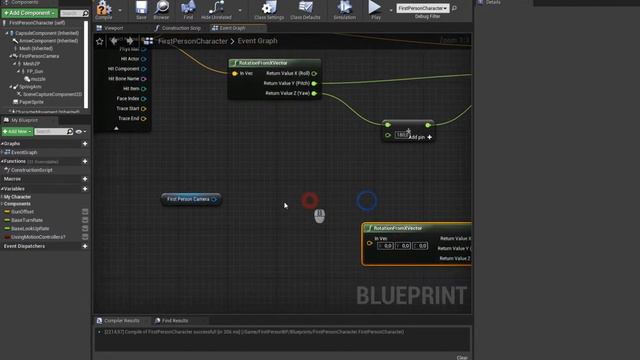640x360 pixels.
Task: Click the 180 value field on math node
Action: (x=402, y=135)
